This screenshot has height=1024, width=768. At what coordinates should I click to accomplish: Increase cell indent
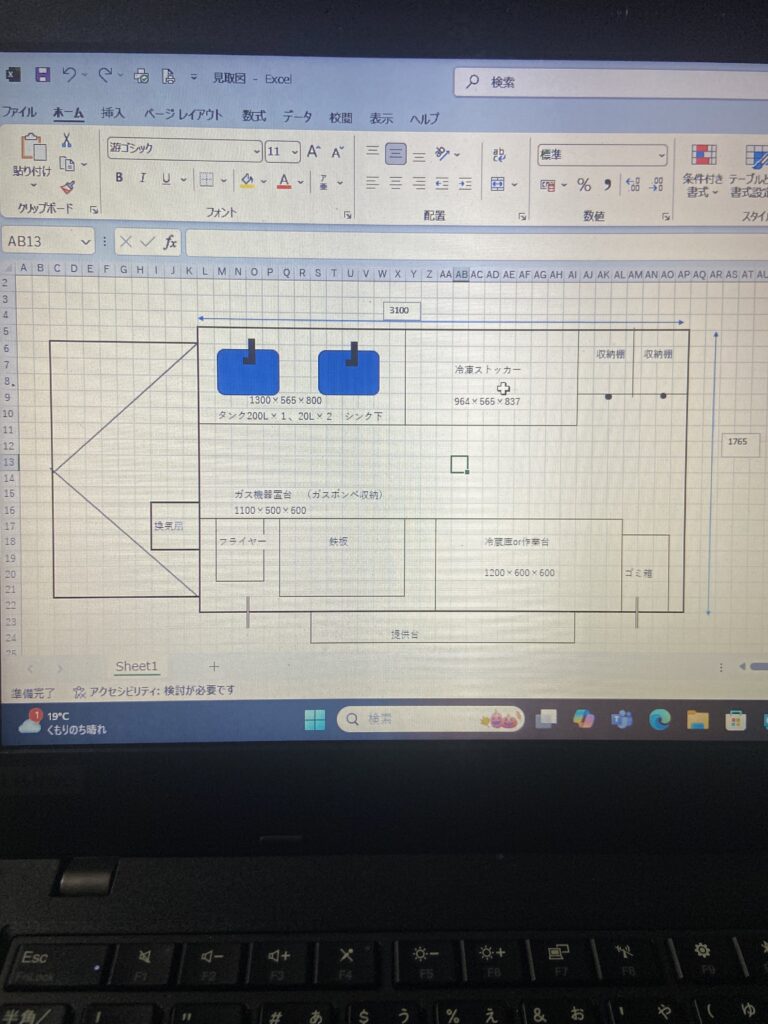coord(465,185)
